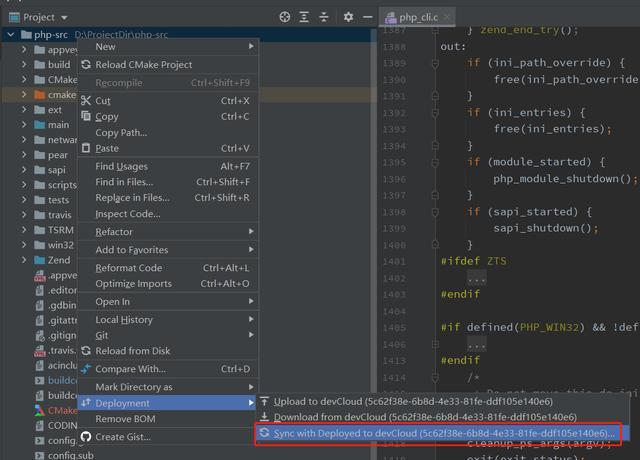The width and height of the screenshot is (640, 460).
Task: Open Project panel settings gear
Action: (348, 17)
